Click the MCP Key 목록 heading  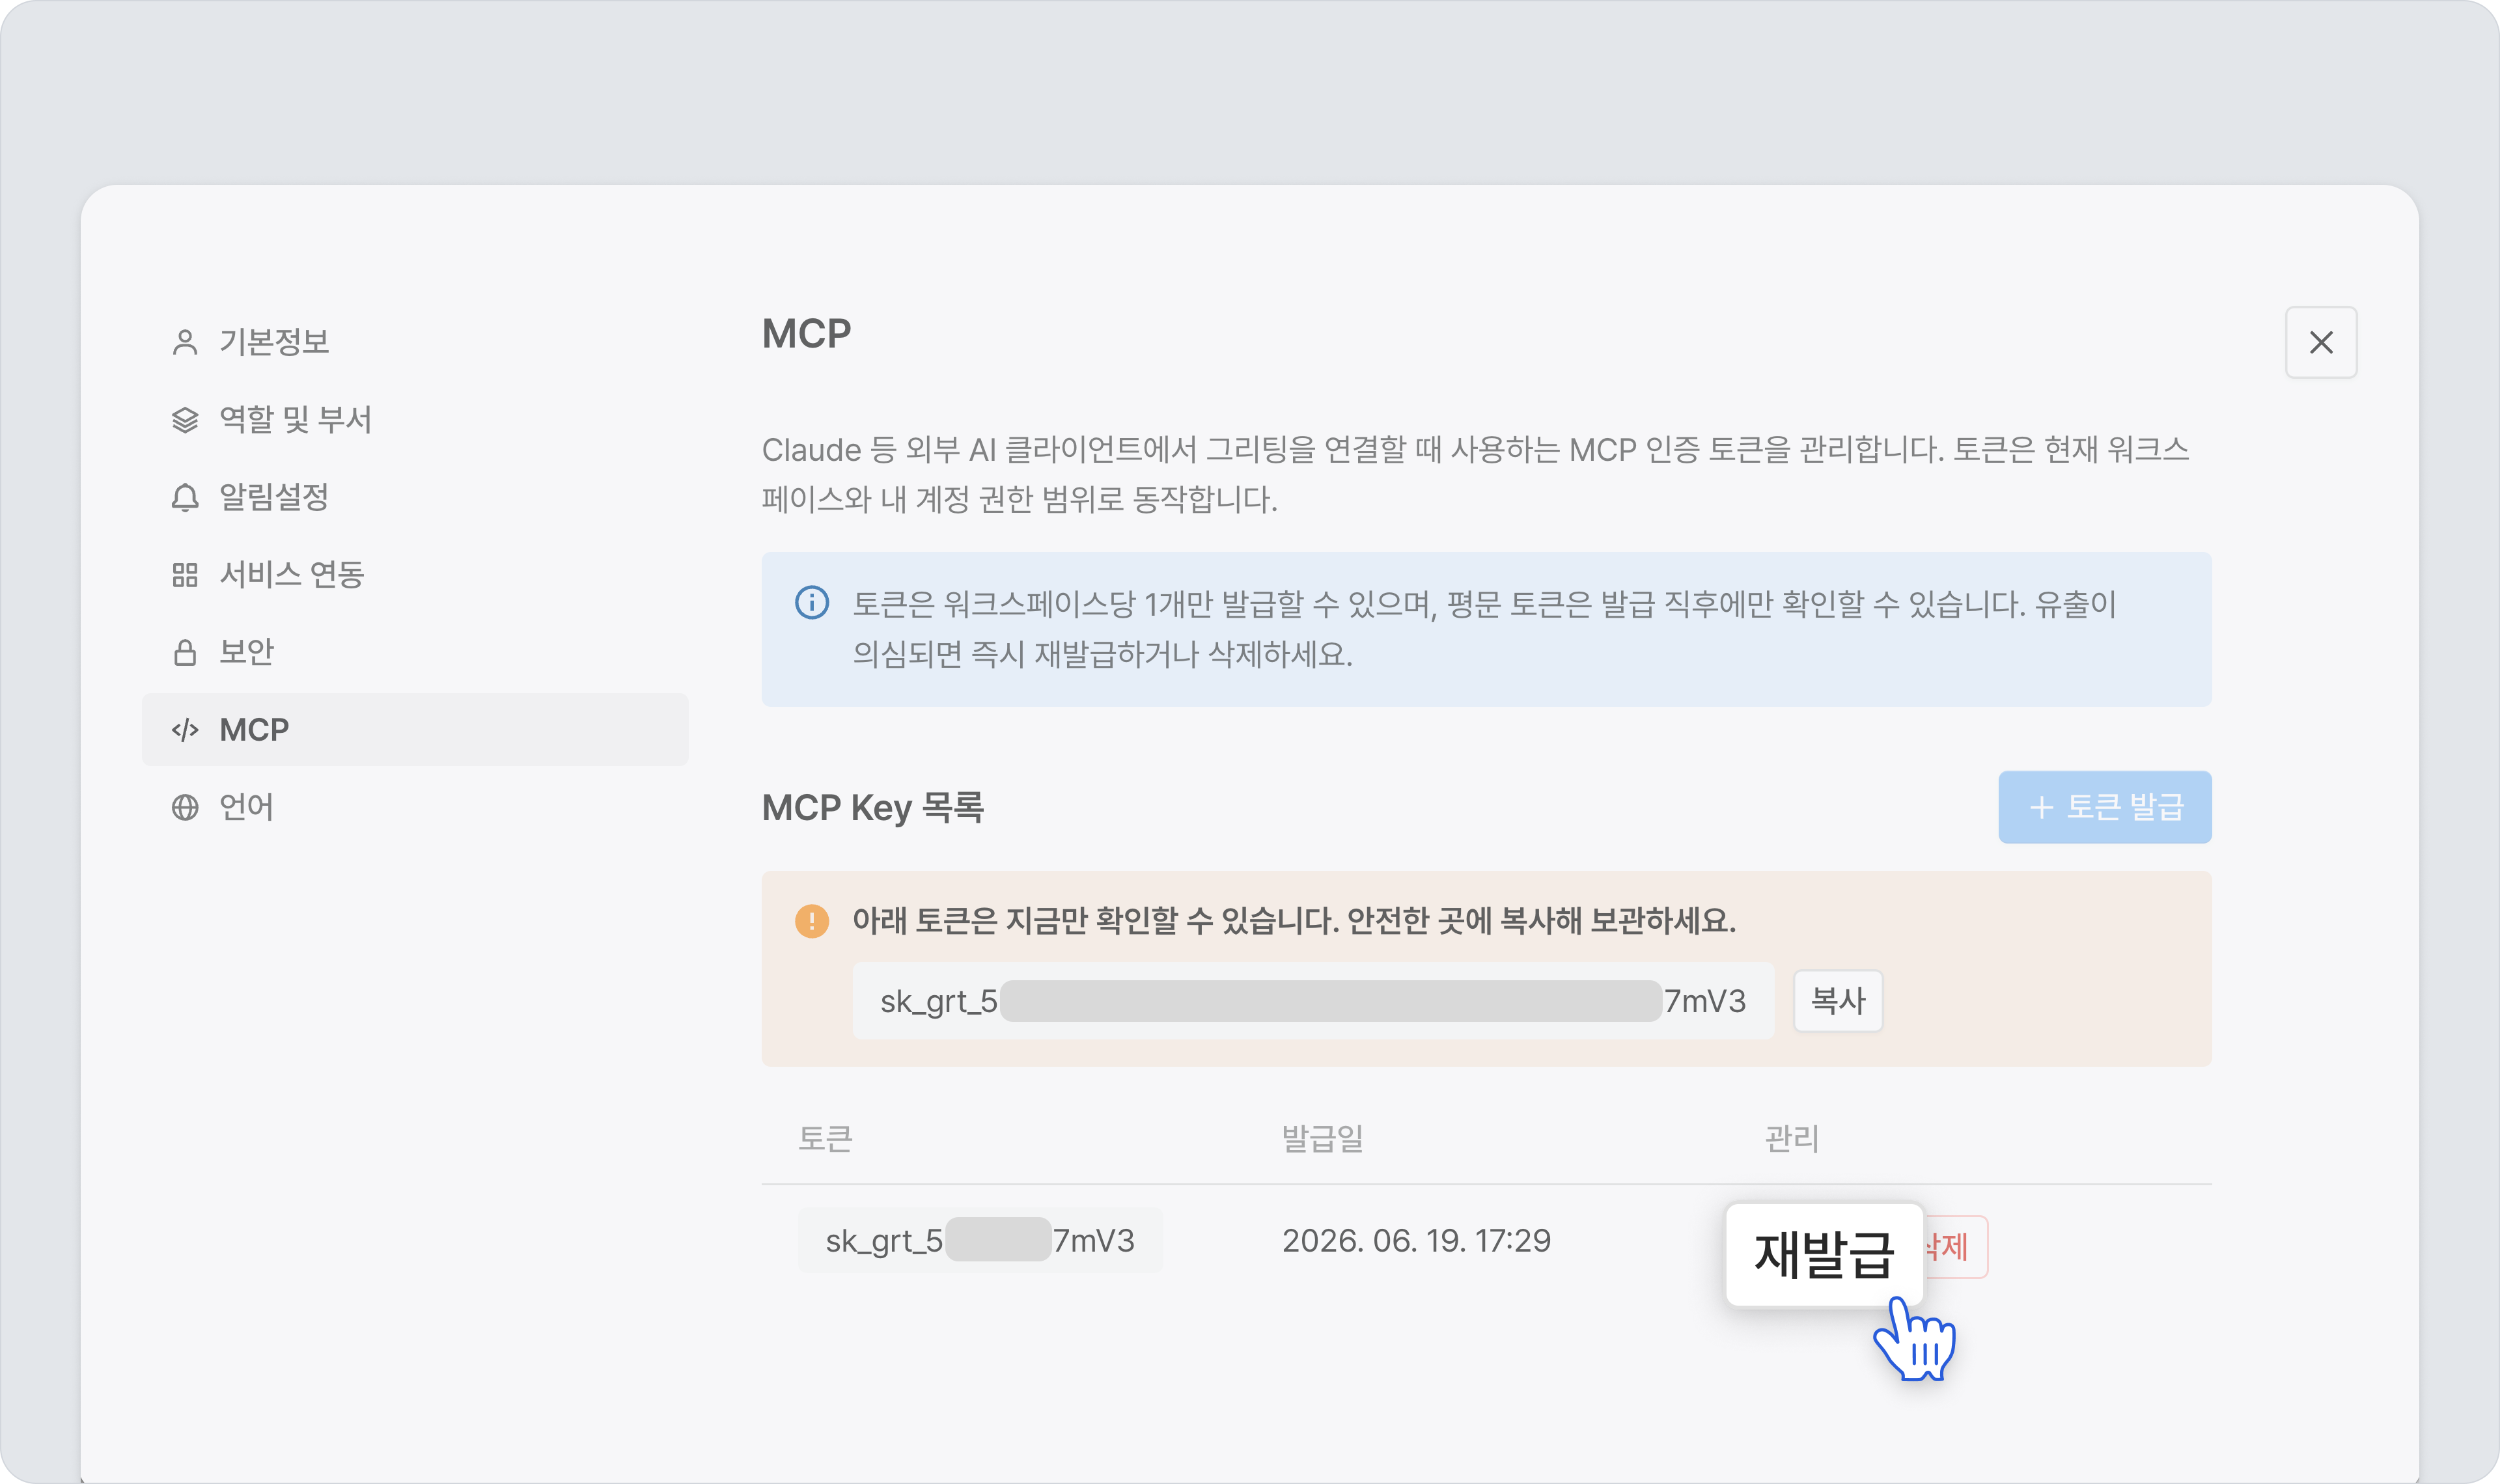pyautogui.click(x=873, y=807)
